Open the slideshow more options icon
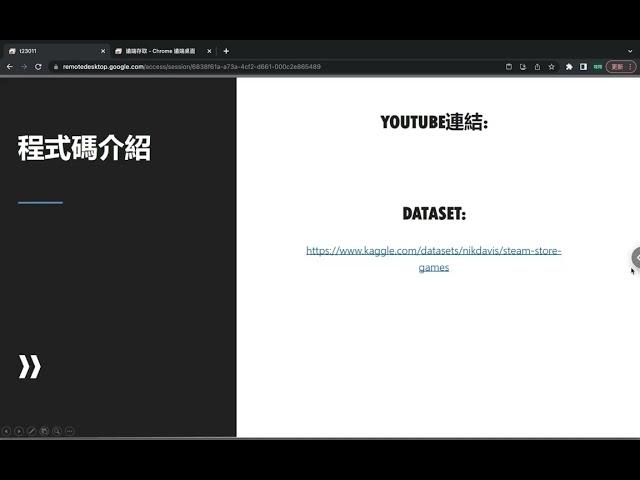The height and width of the screenshot is (480, 640). (69, 431)
